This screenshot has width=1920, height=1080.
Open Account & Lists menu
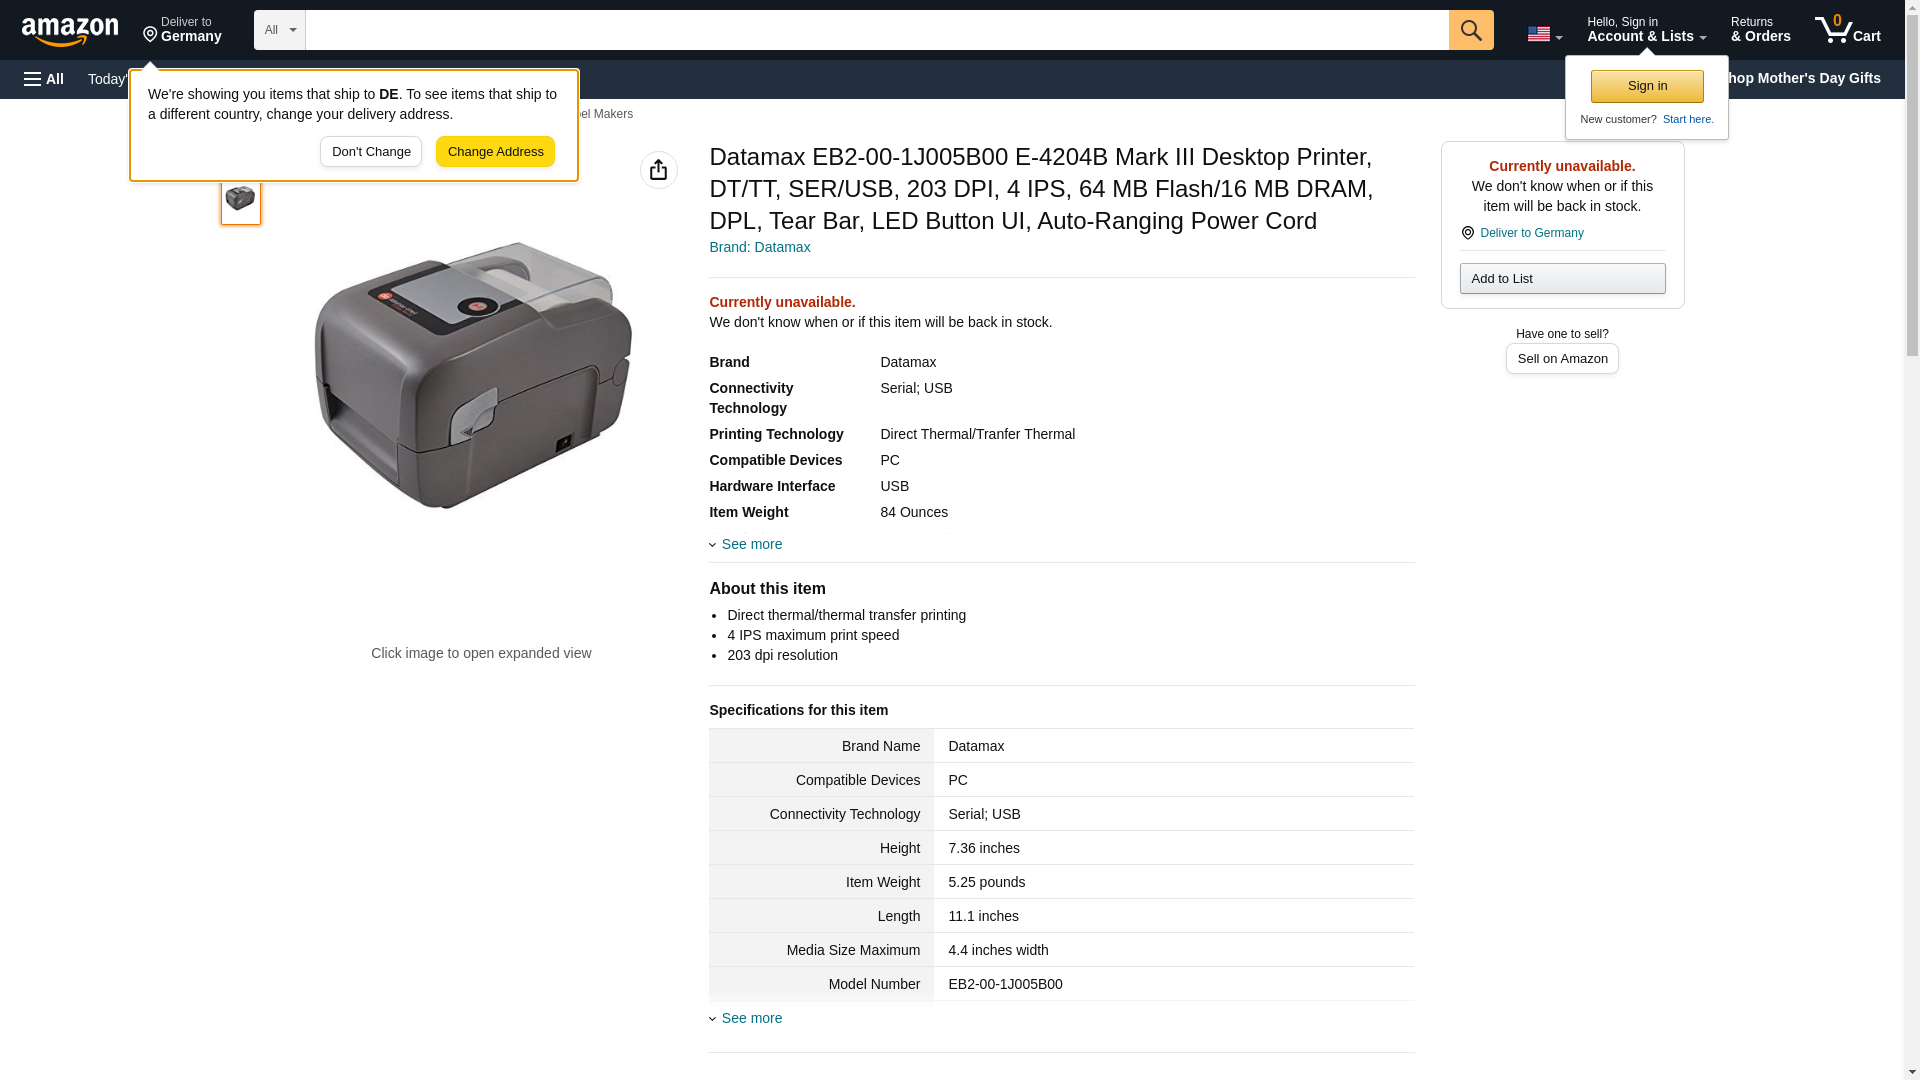pyautogui.click(x=1645, y=30)
